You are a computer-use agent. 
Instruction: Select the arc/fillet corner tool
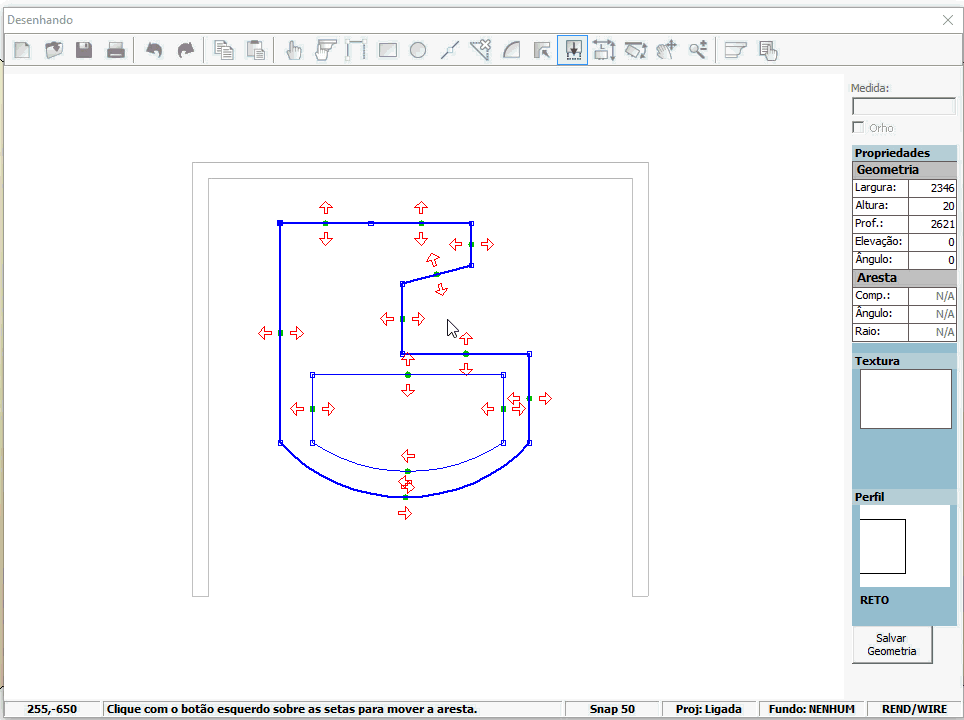click(x=512, y=50)
